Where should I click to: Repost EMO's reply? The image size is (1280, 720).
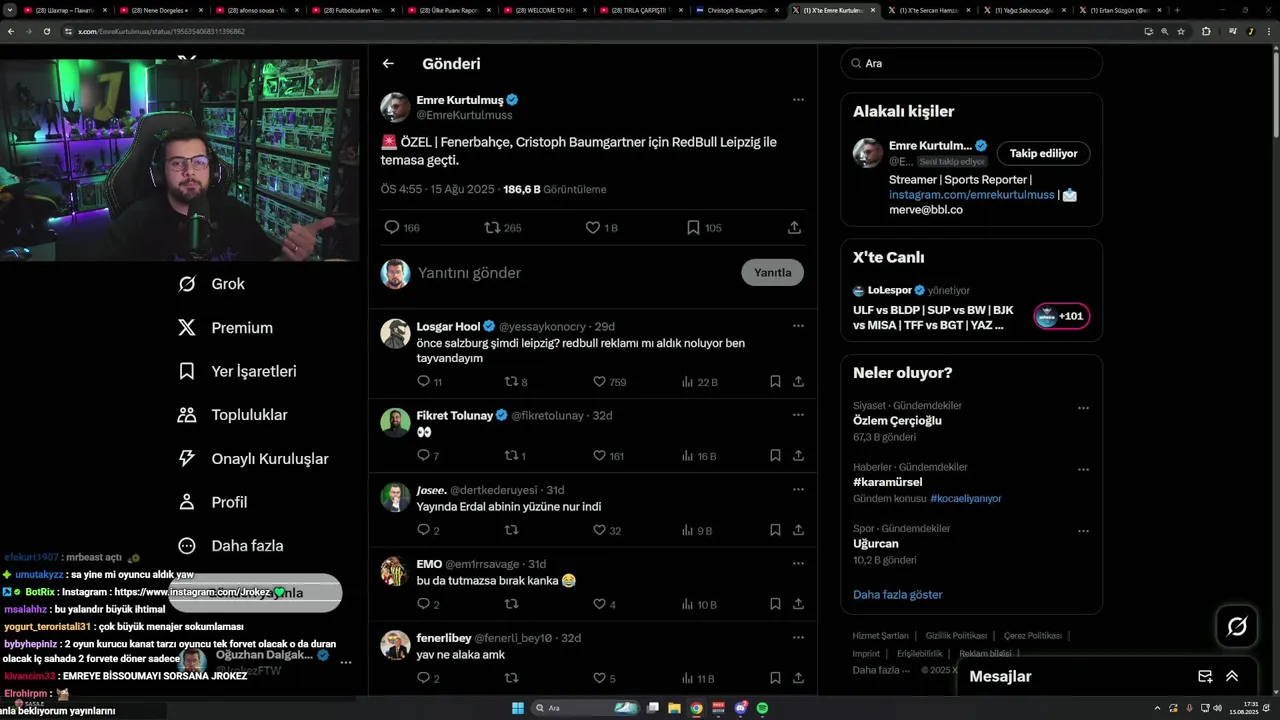click(511, 604)
